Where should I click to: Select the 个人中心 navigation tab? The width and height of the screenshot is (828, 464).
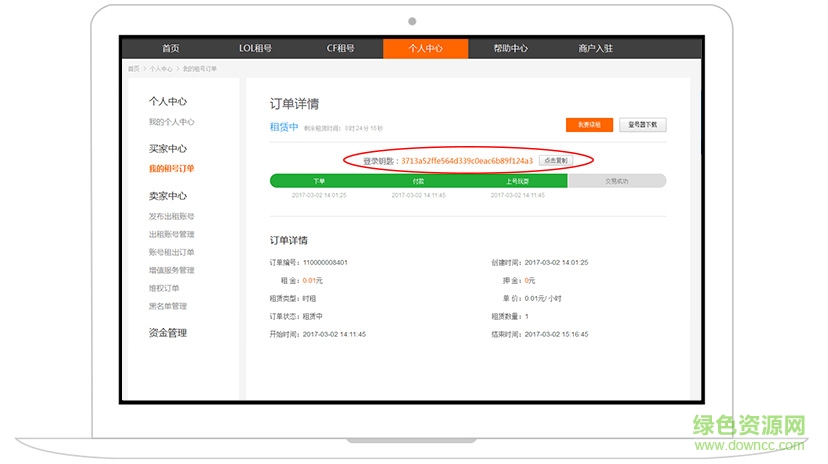(x=425, y=48)
